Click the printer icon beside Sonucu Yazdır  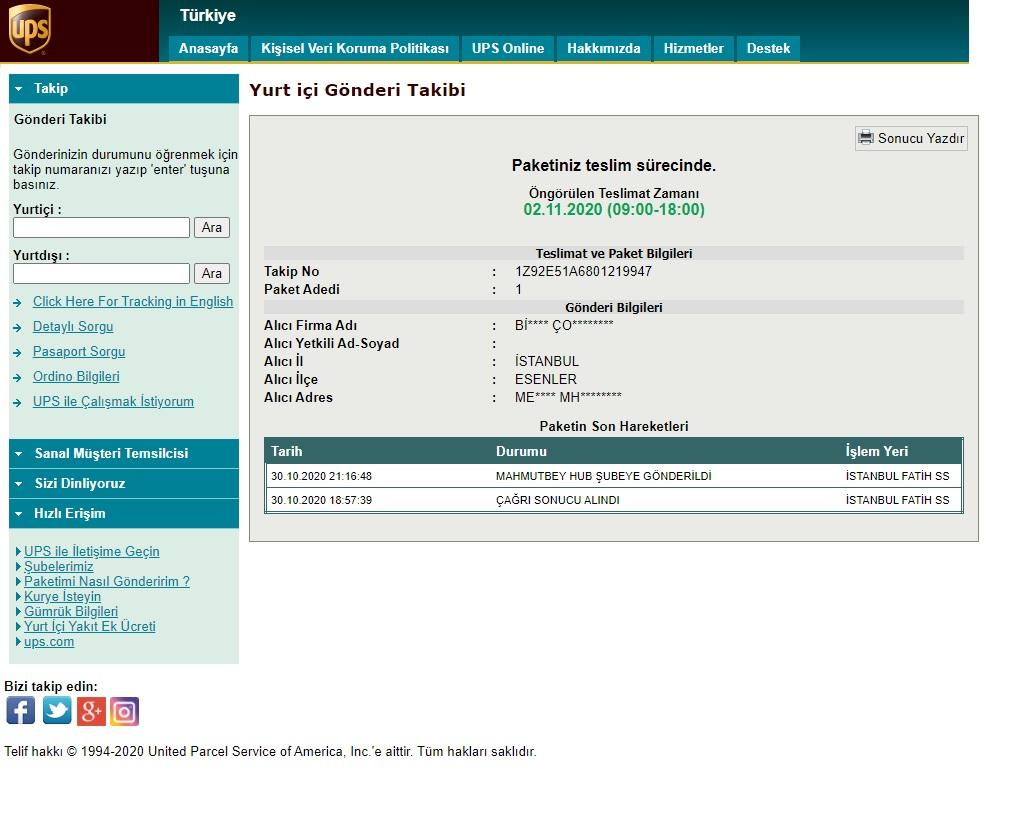(x=865, y=138)
